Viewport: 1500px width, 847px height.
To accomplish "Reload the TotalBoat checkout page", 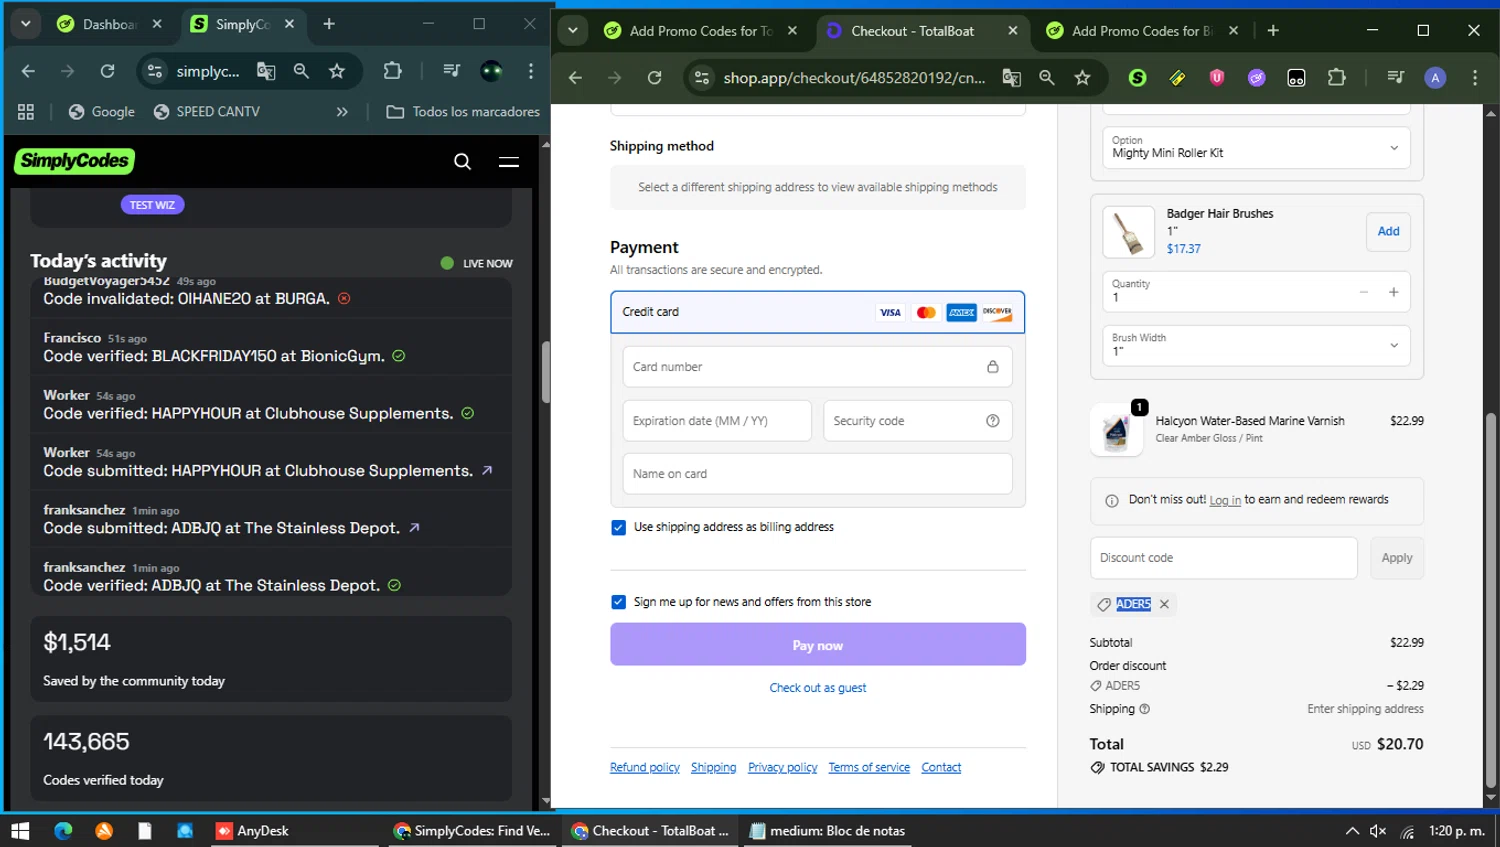I will pyautogui.click(x=655, y=78).
